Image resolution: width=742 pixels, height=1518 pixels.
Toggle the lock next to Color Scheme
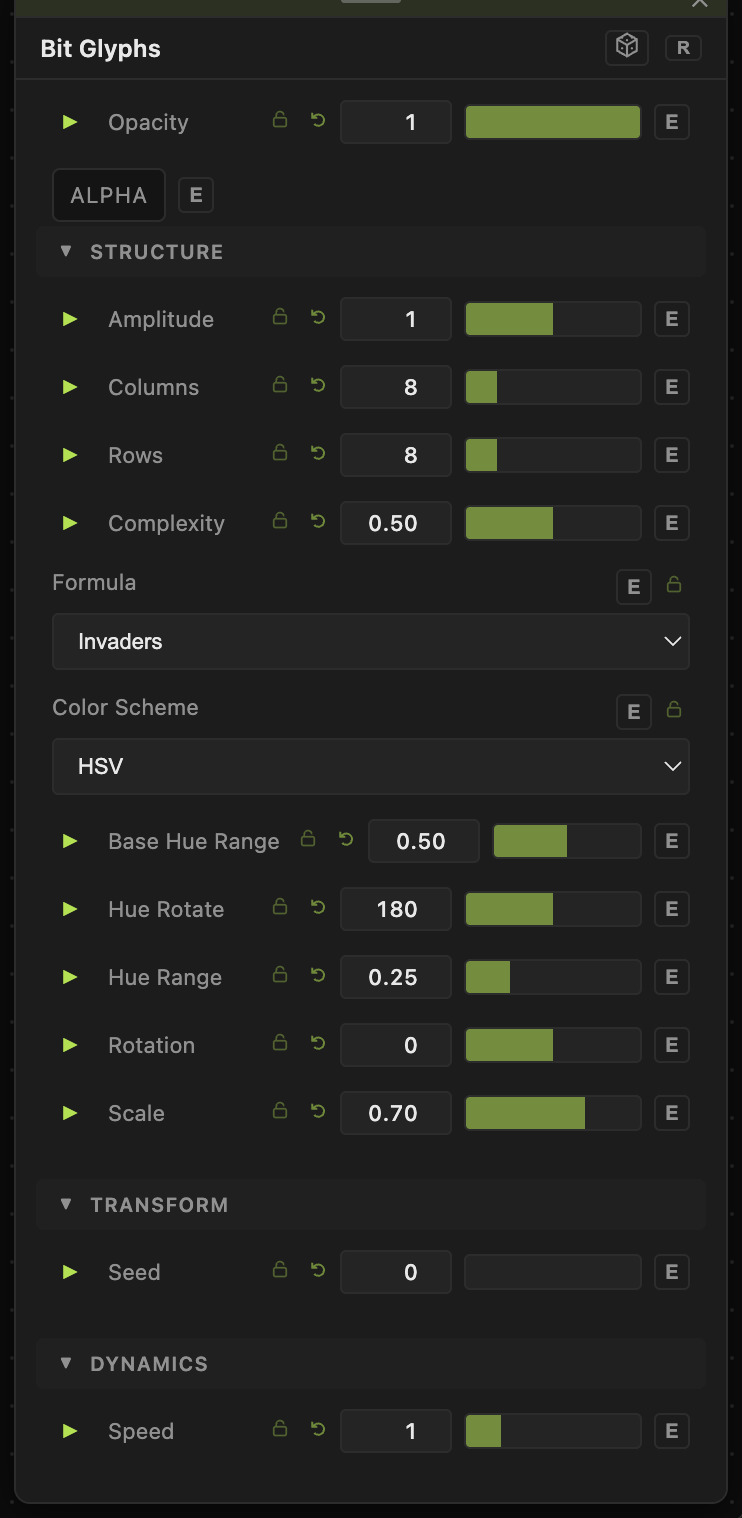(674, 710)
